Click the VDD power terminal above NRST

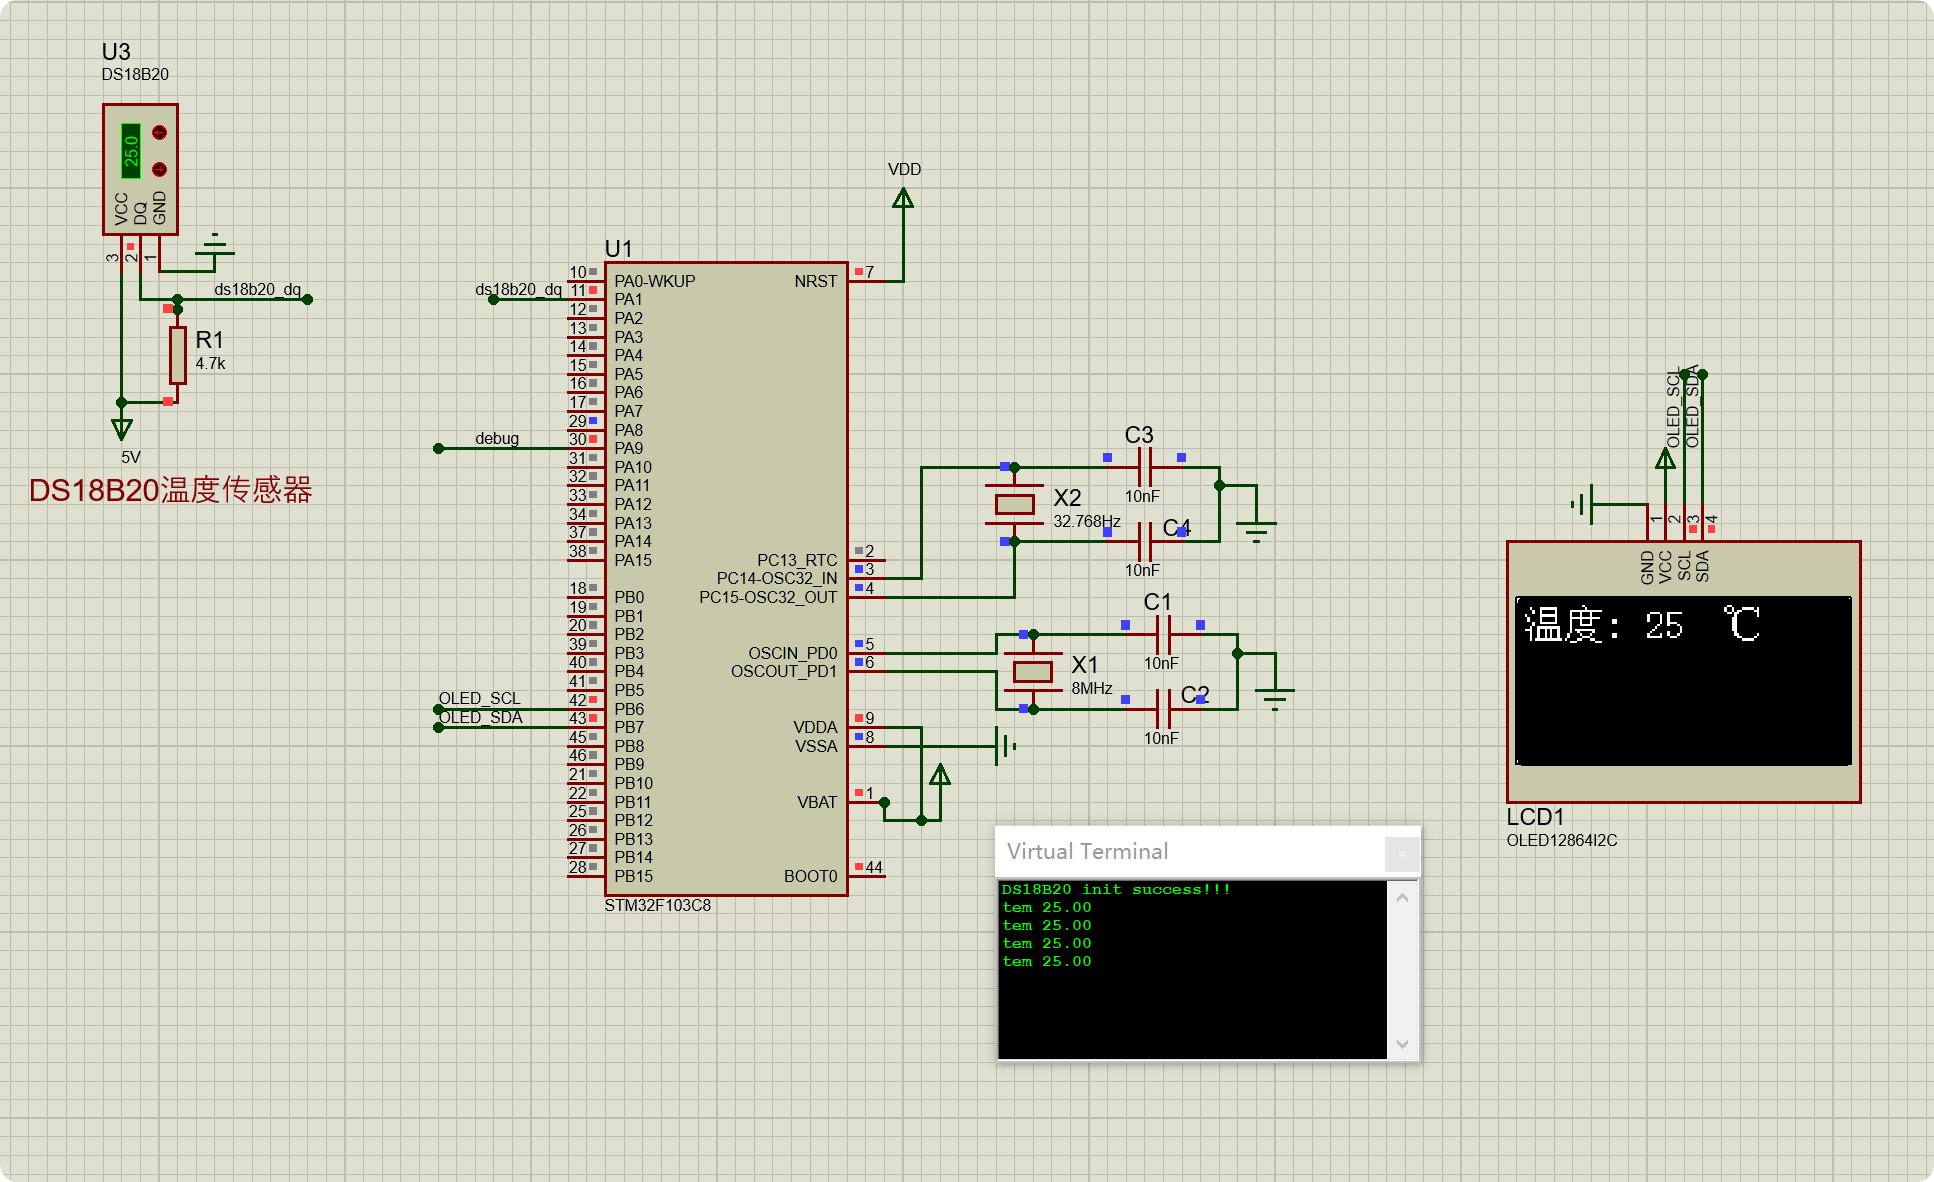903,198
